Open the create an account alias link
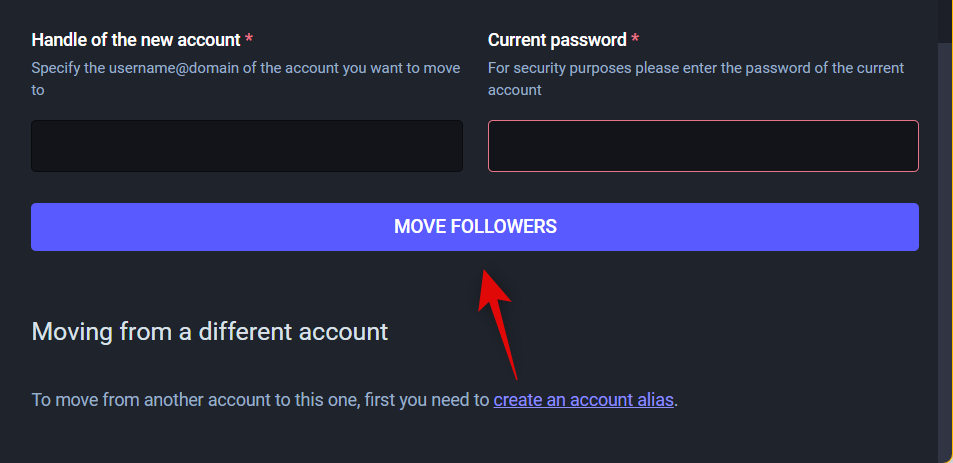The height and width of the screenshot is (463, 953). [x=584, y=400]
